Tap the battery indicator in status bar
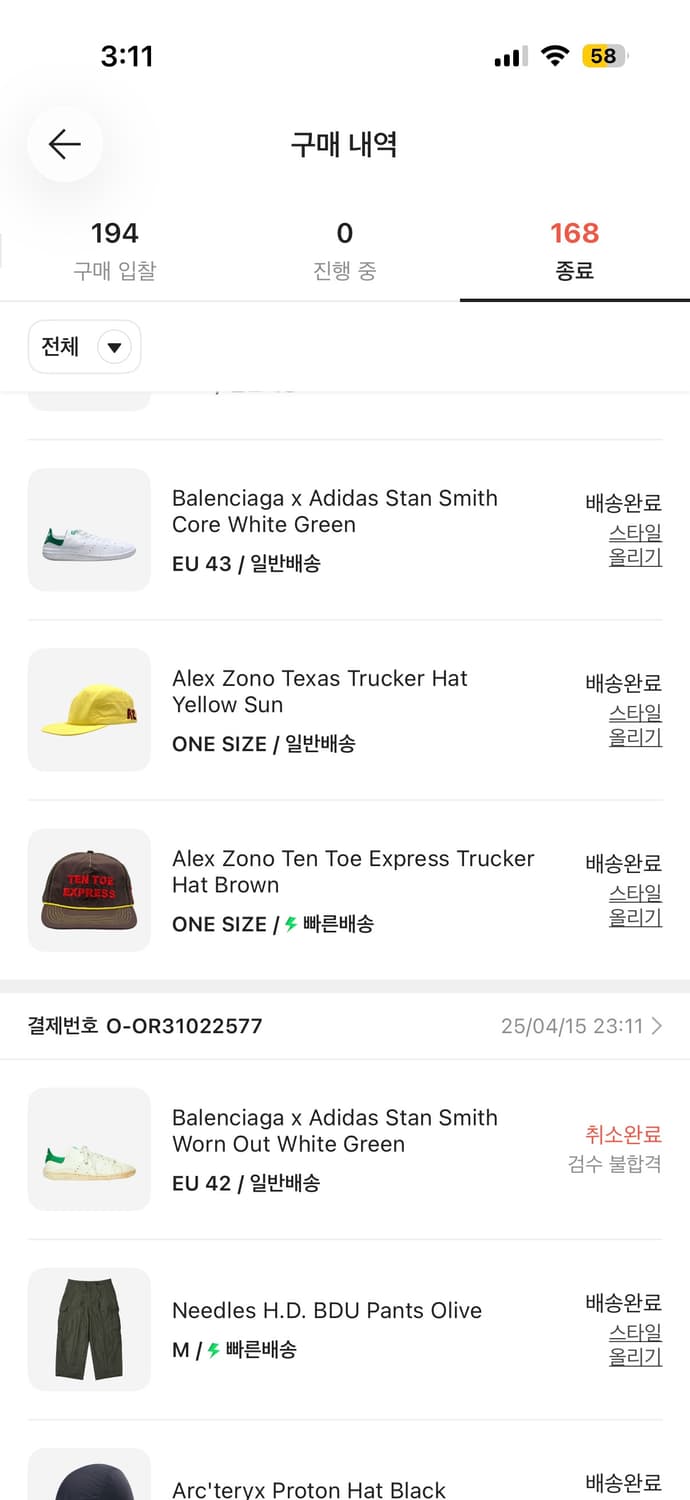 (x=604, y=56)
